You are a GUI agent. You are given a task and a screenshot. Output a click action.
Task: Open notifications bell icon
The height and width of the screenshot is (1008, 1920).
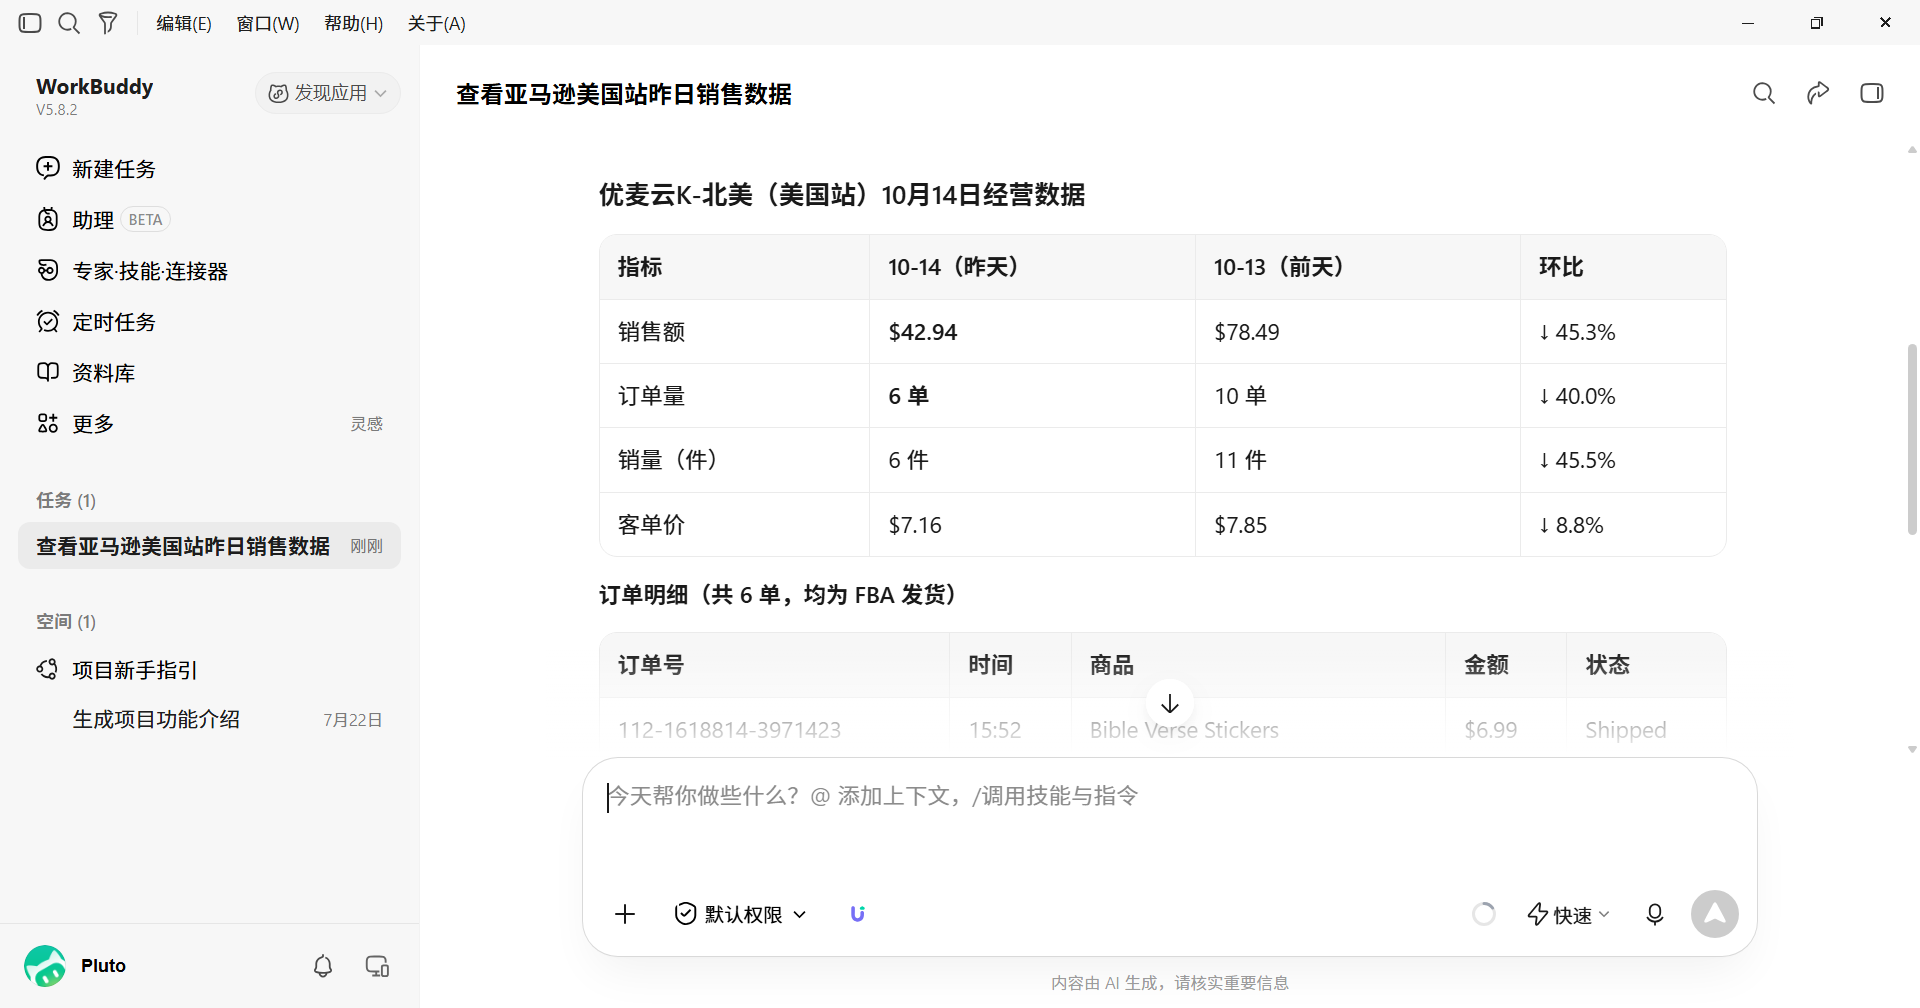[323, 966]
